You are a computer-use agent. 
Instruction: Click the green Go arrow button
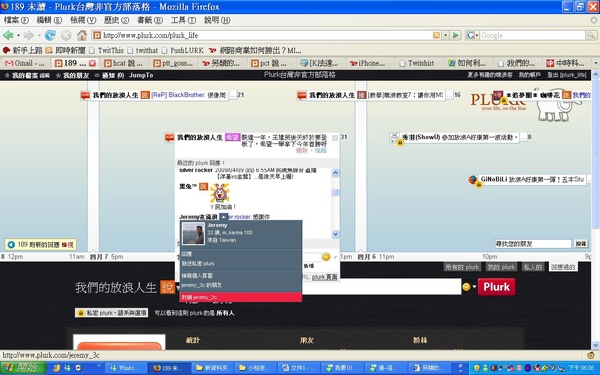[455, 35]
